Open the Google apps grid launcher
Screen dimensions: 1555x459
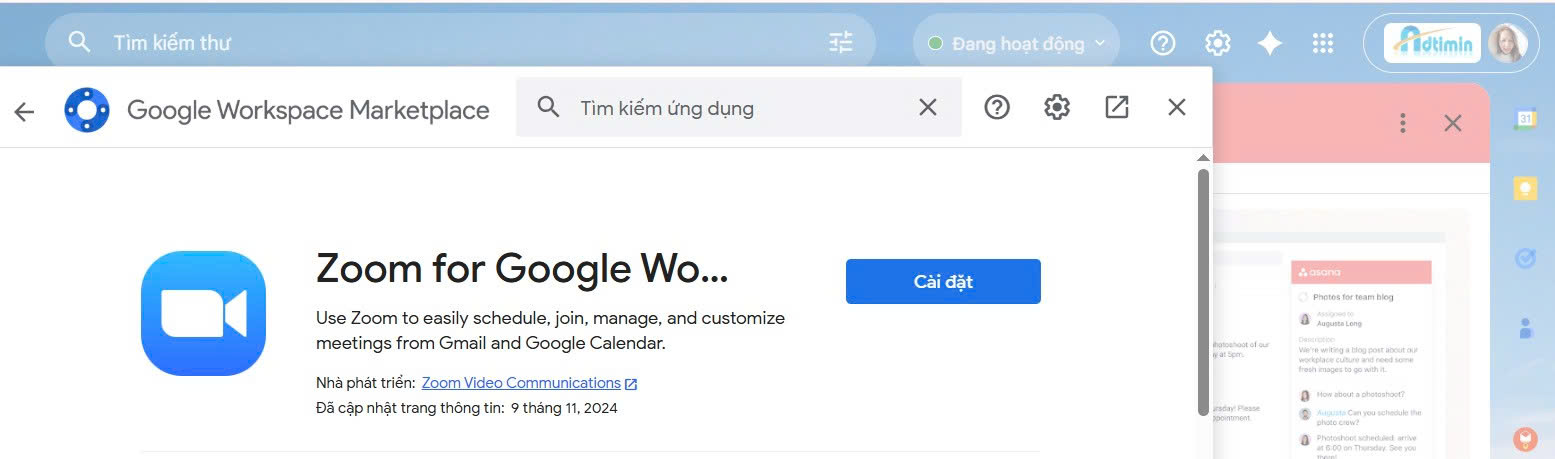(x=1323, y=44)
